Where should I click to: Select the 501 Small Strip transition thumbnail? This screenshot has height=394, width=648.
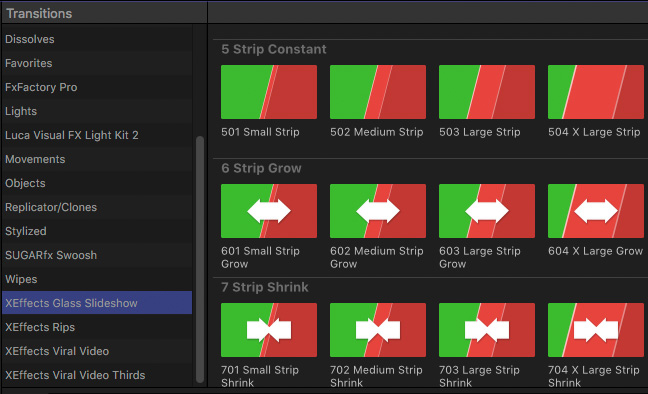[269, 92]
